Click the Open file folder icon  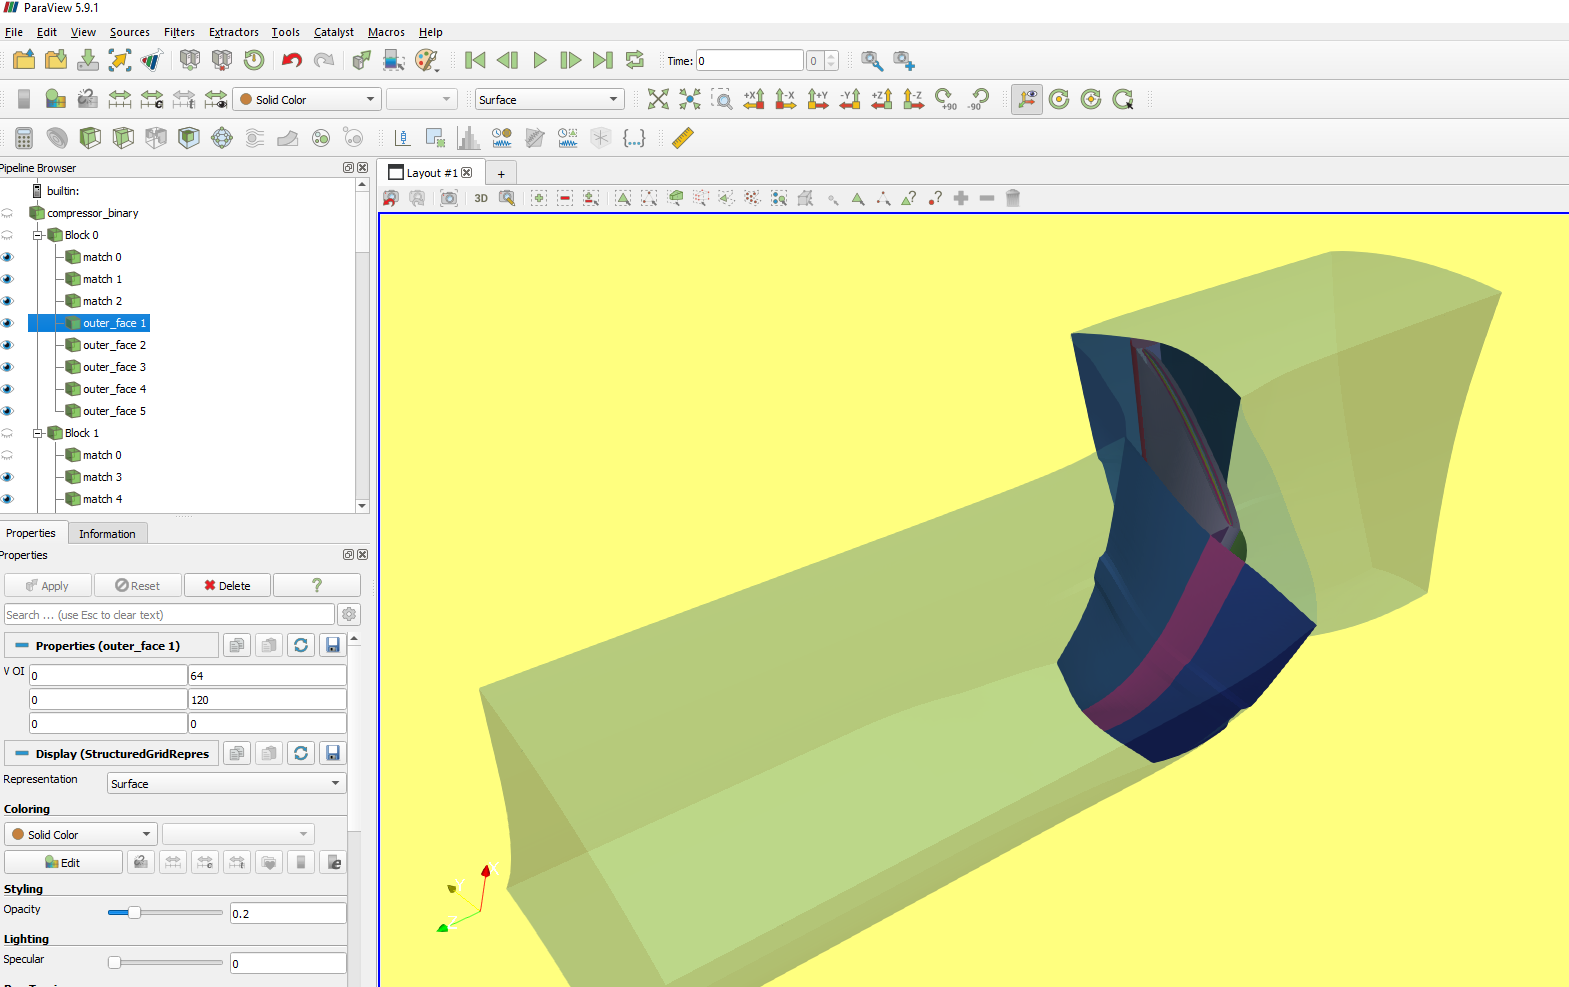(x=24, y=60)
